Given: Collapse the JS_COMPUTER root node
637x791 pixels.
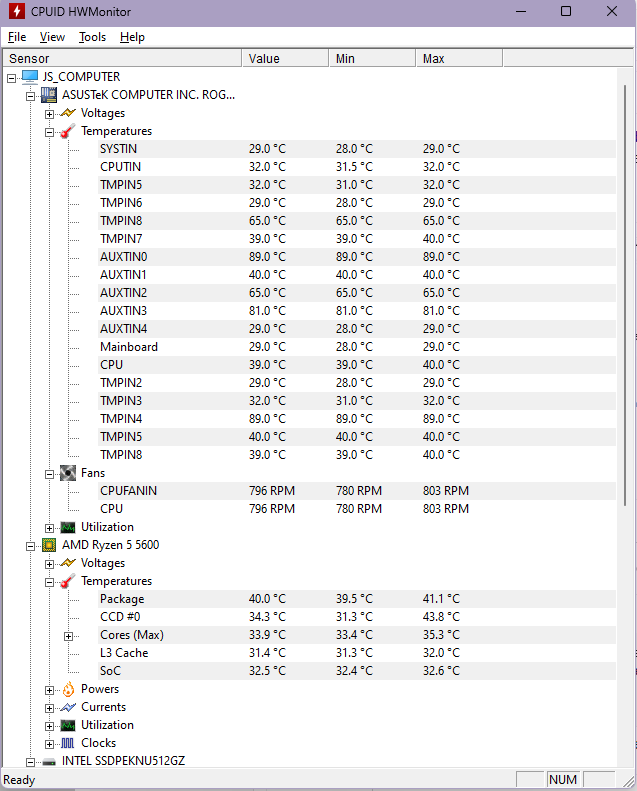Looking at the screenshot, I should tap(11, 78).
